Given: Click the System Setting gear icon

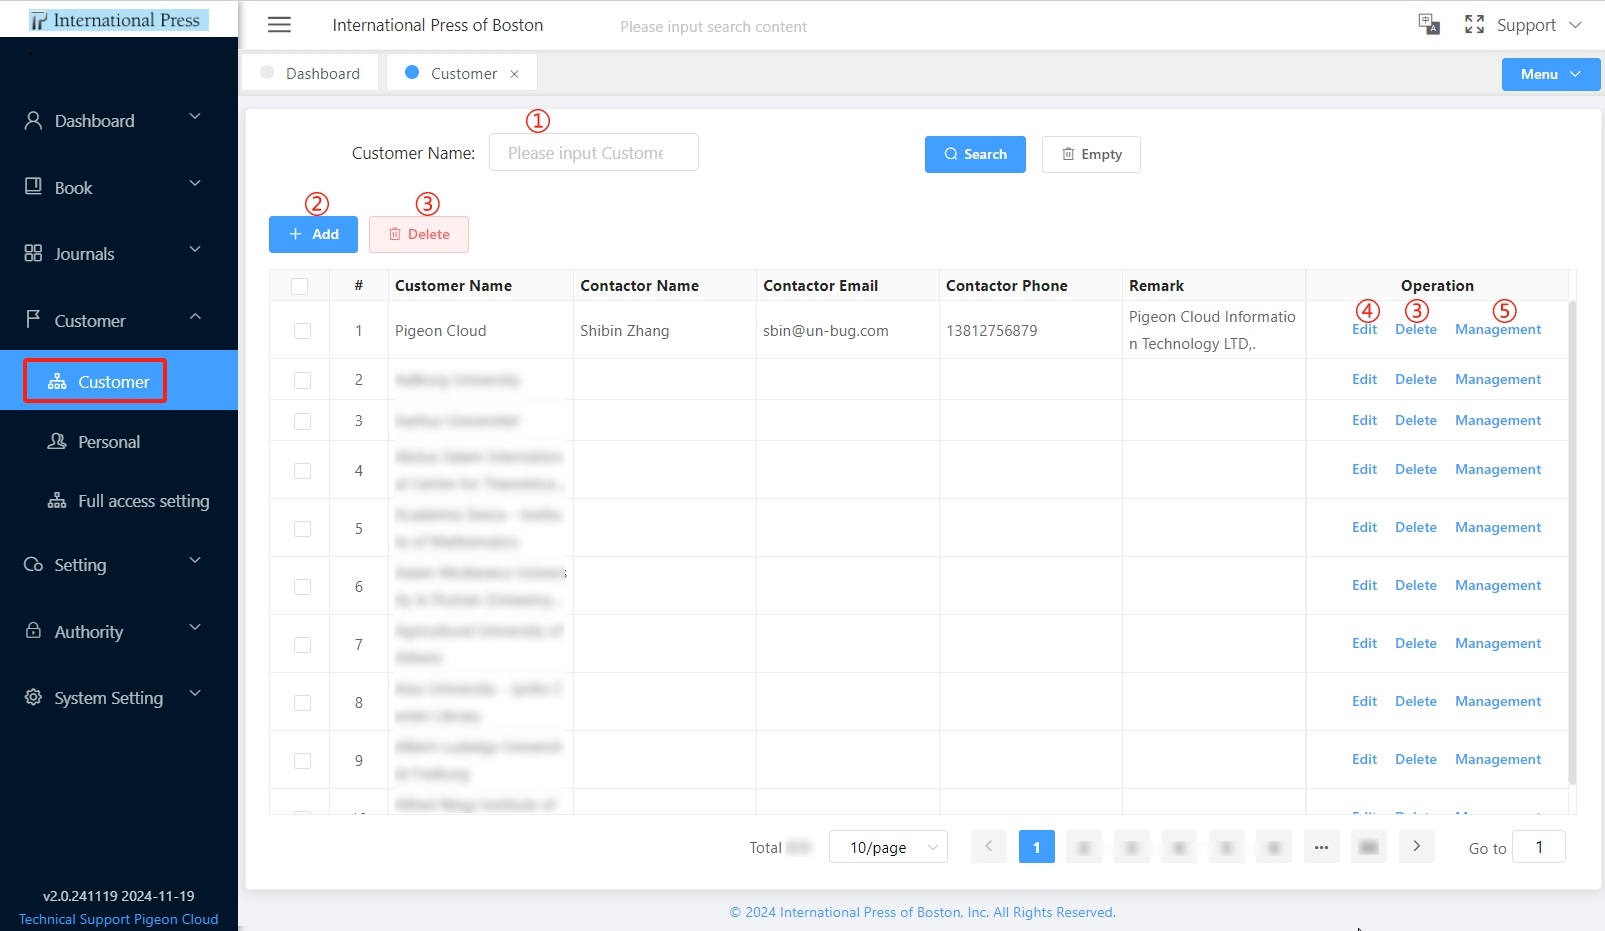Looking at the screenshot, I should 33,697.
